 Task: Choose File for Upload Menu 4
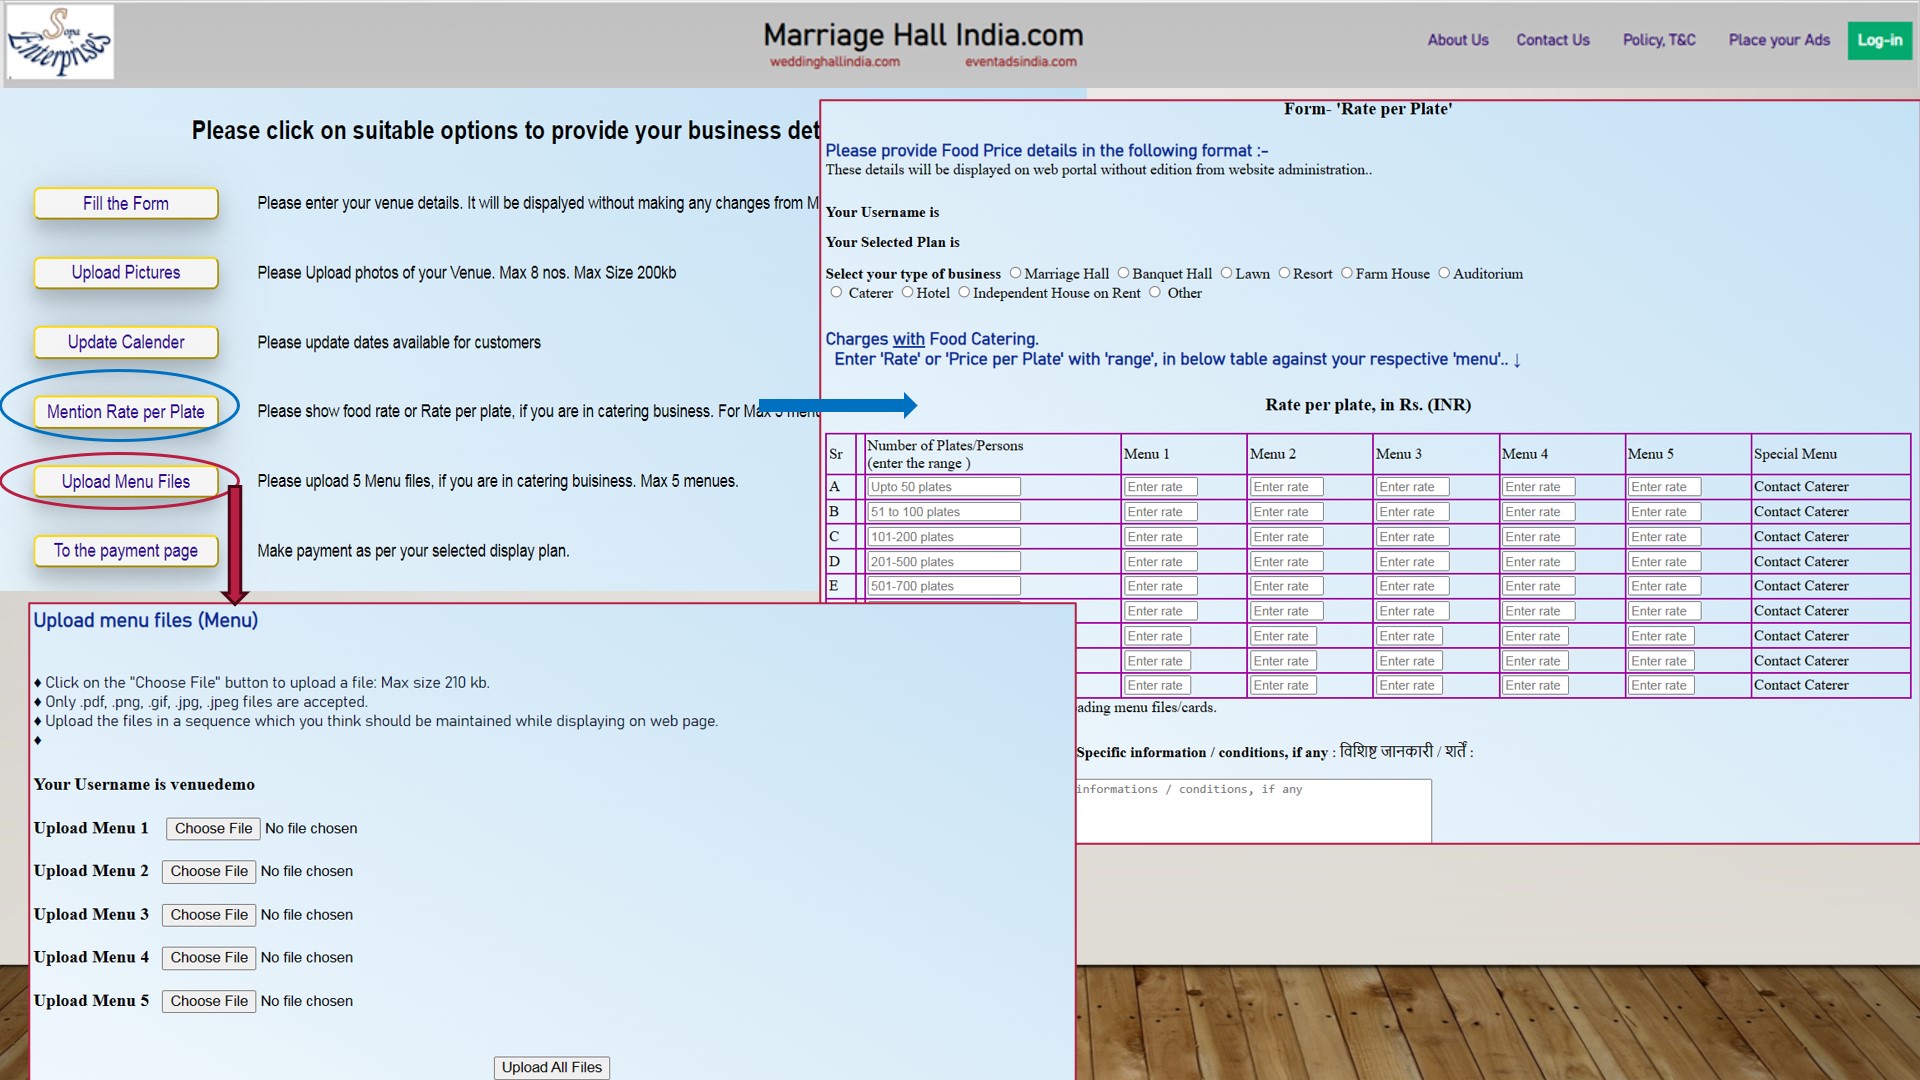click(x=209, y=958)
